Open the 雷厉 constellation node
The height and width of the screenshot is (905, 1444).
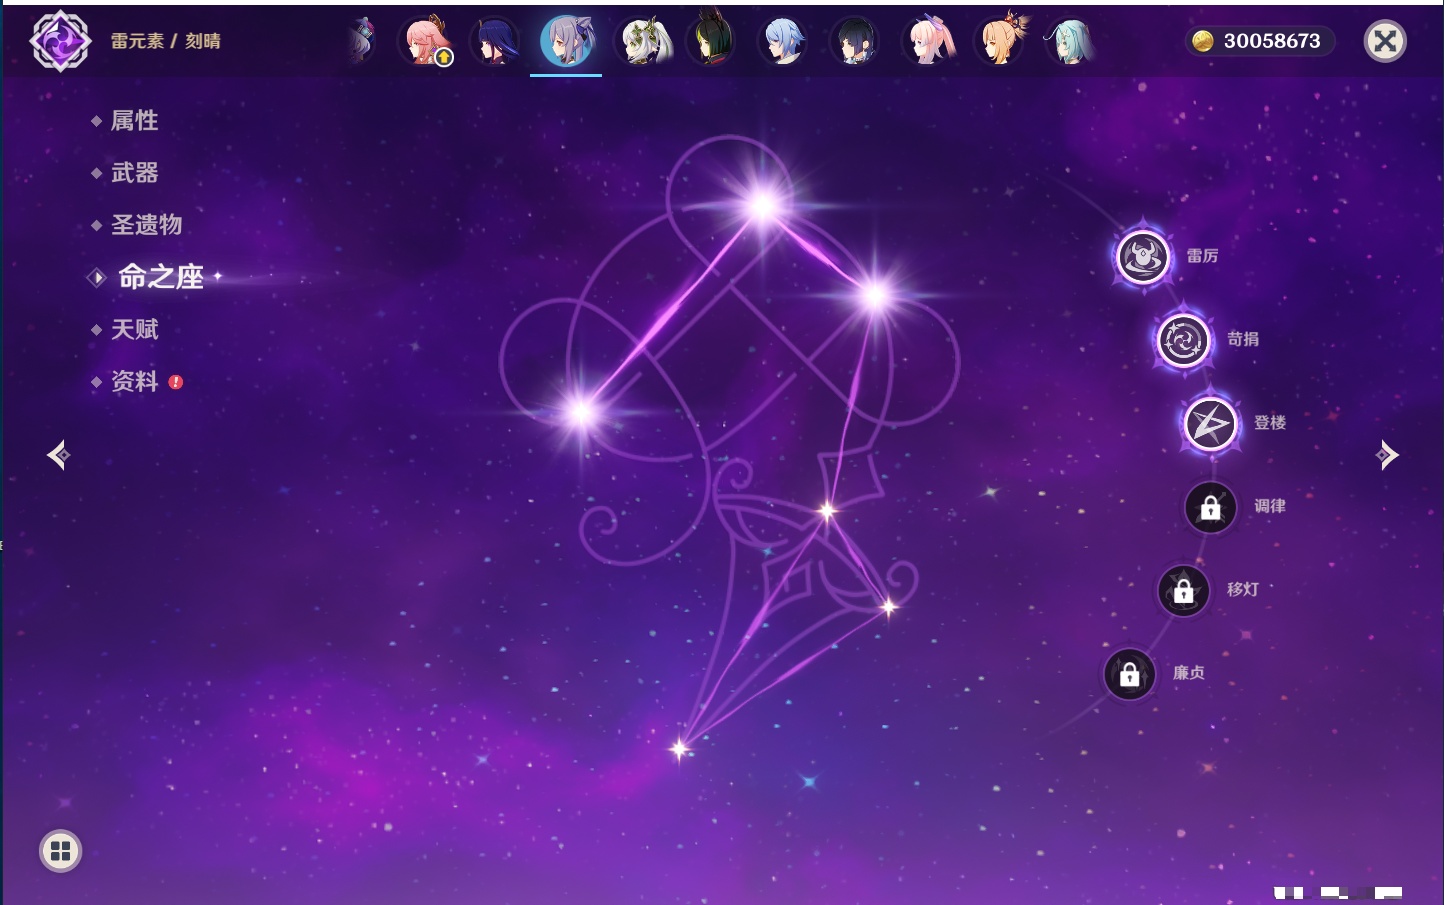[1143, 257]
